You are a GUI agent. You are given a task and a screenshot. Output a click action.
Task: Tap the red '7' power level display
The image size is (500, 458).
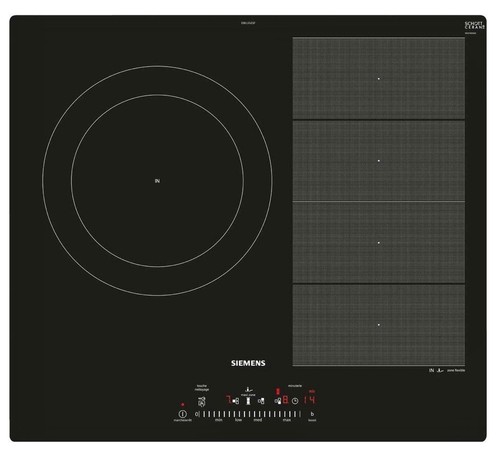pos(229,400)
